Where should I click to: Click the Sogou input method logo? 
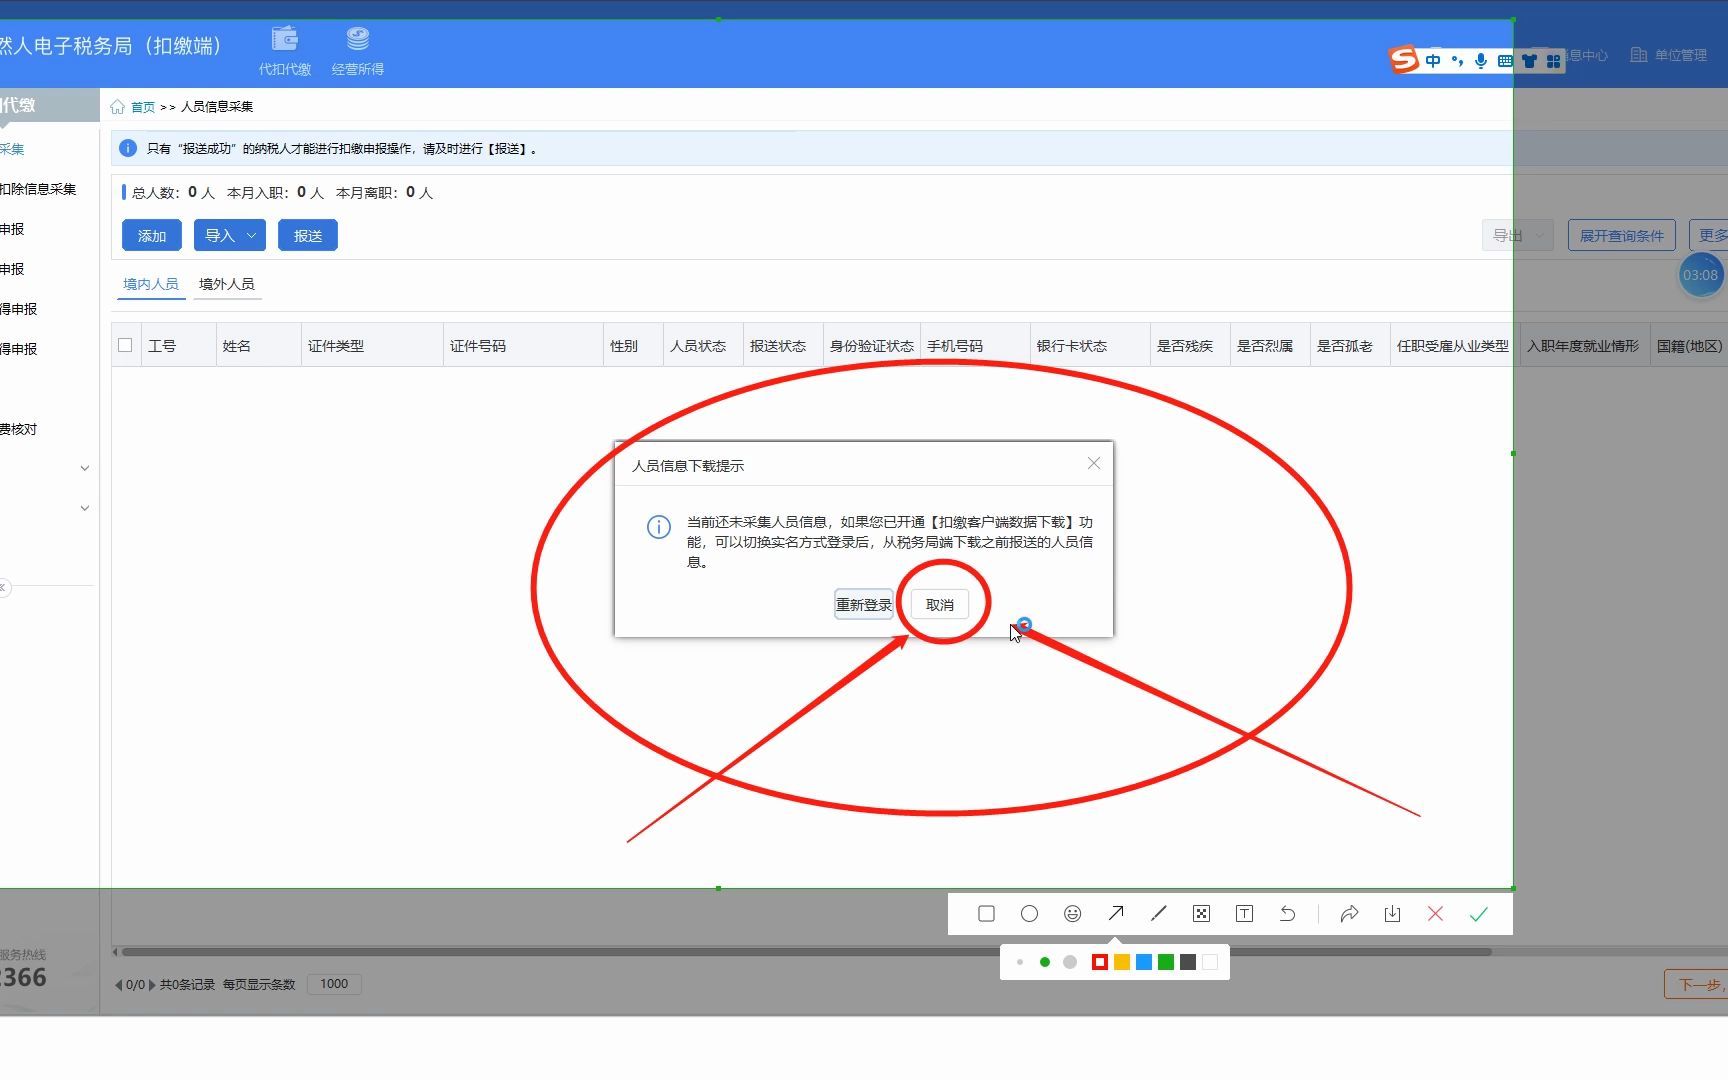1404,60
